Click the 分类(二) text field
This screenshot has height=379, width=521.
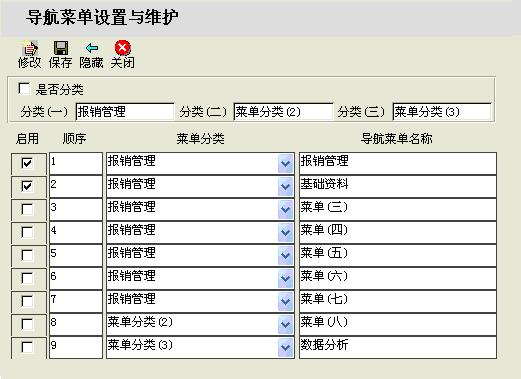point(283,112)
